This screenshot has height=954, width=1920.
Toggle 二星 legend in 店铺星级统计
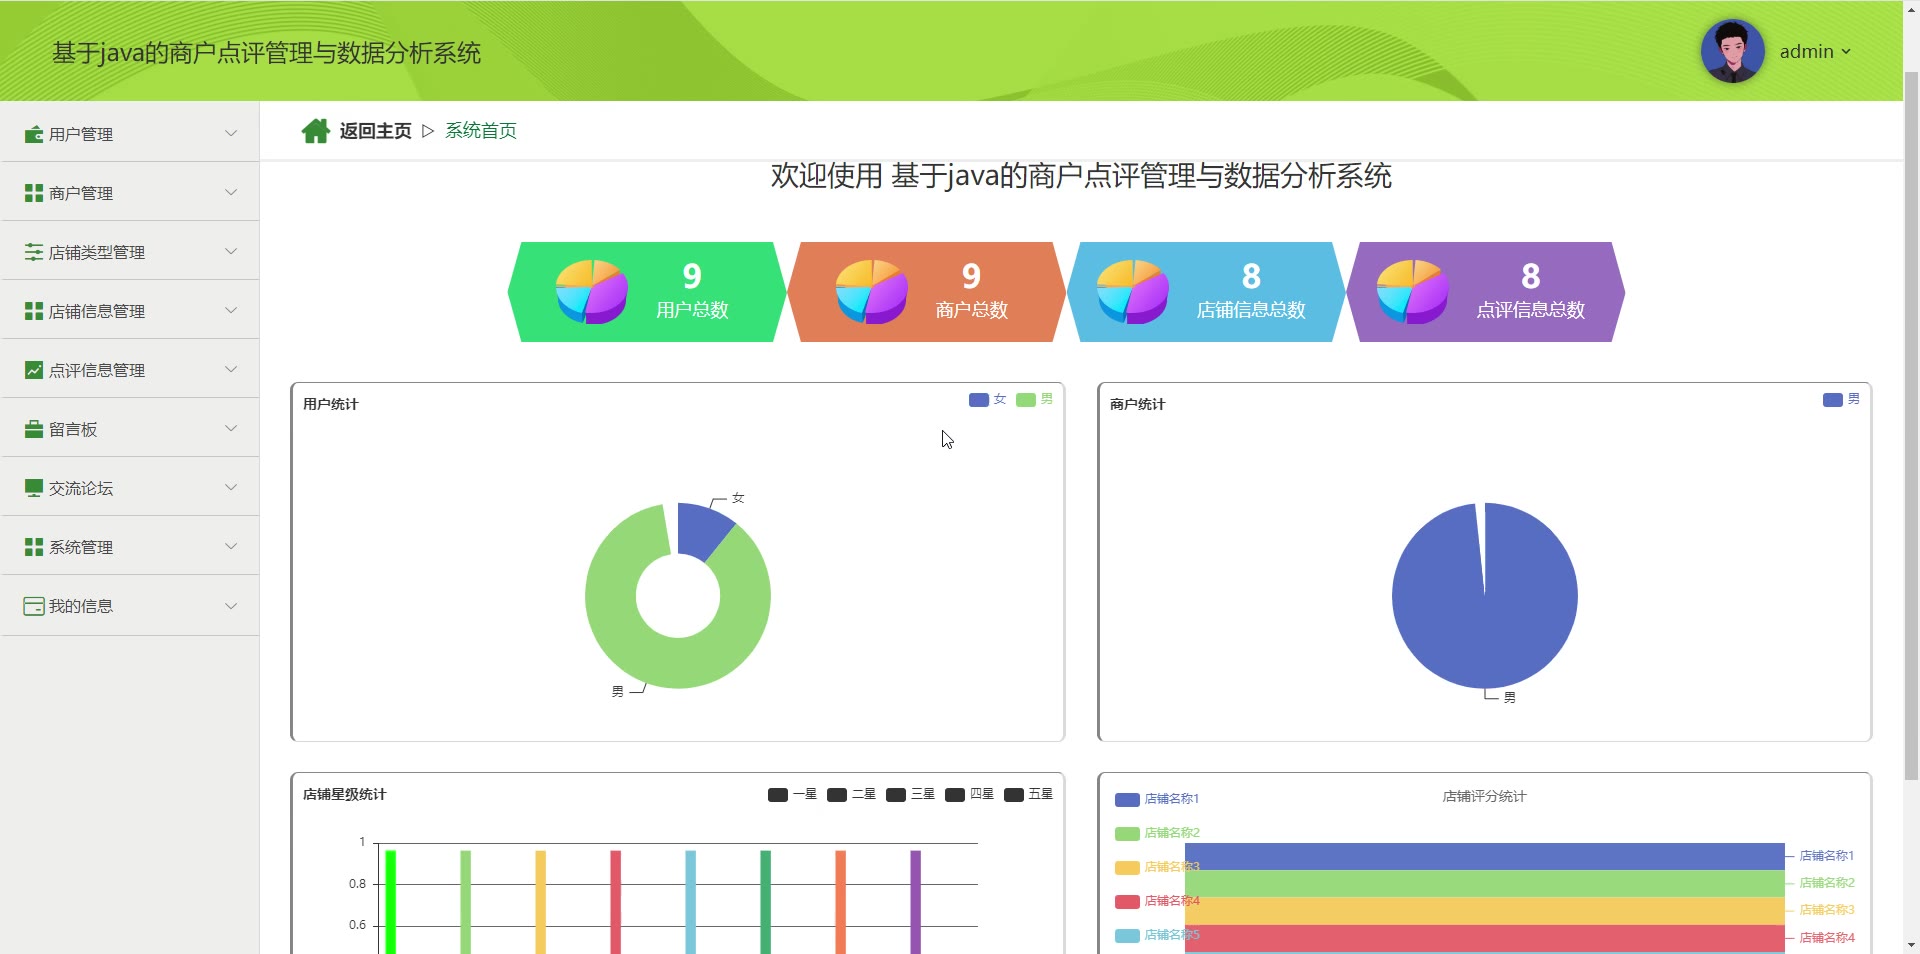coord(852,794)
